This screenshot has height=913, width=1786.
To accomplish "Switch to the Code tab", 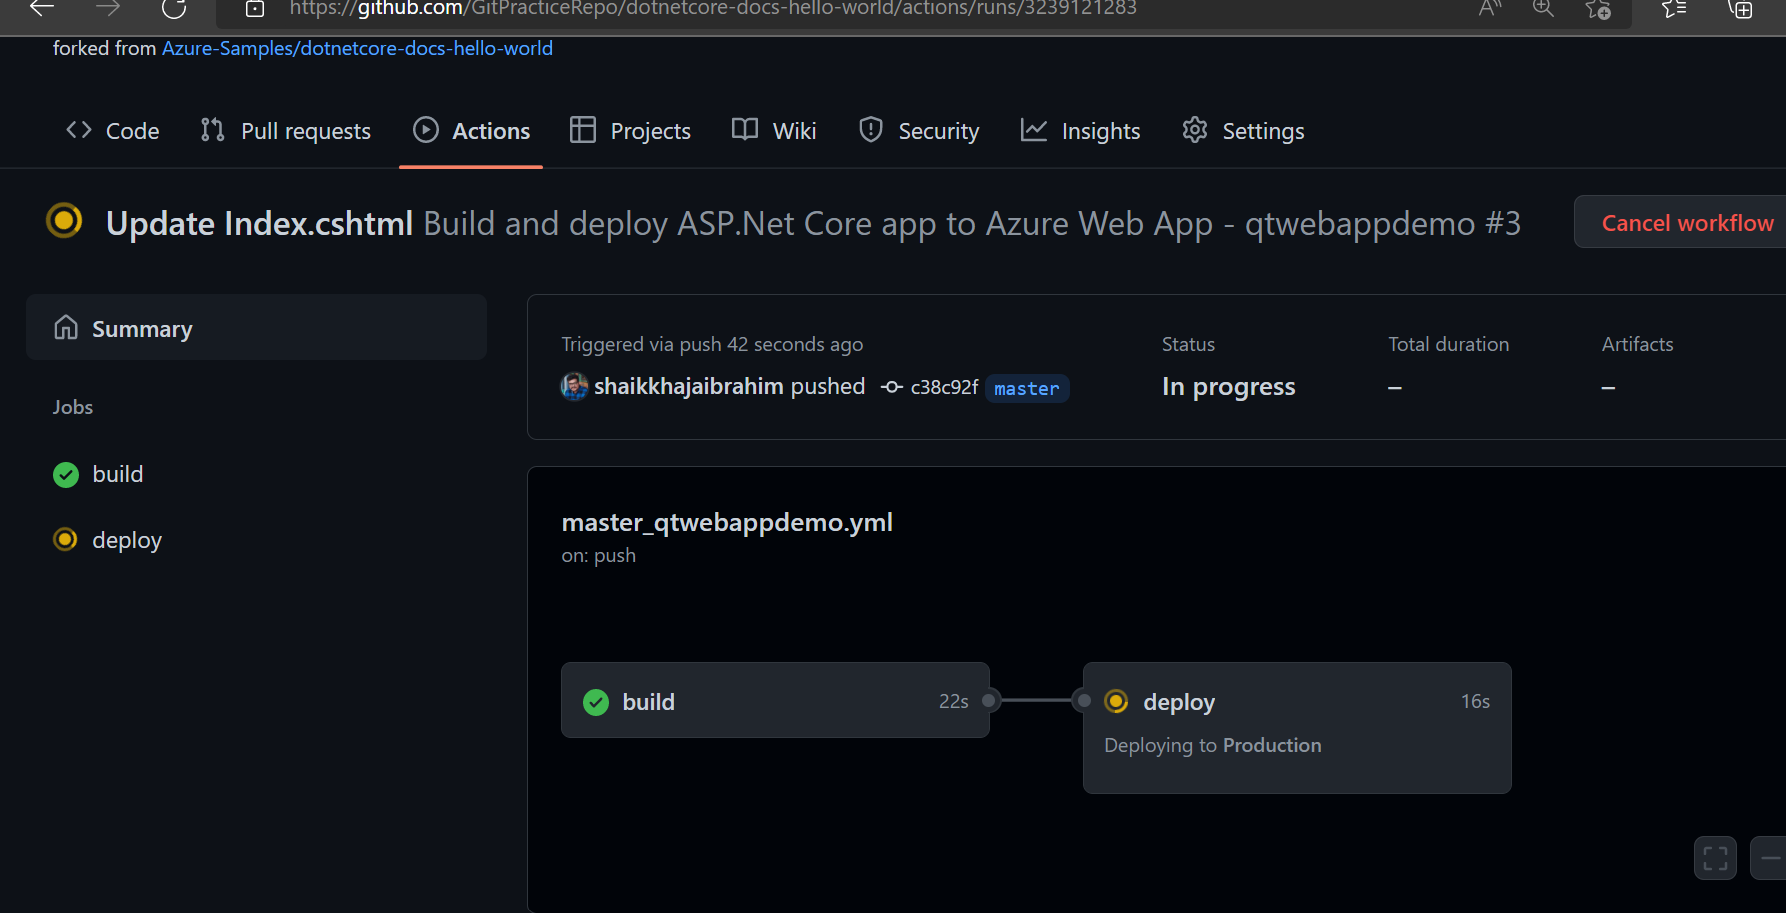I will pyautogui.click(x=111, y=130).
